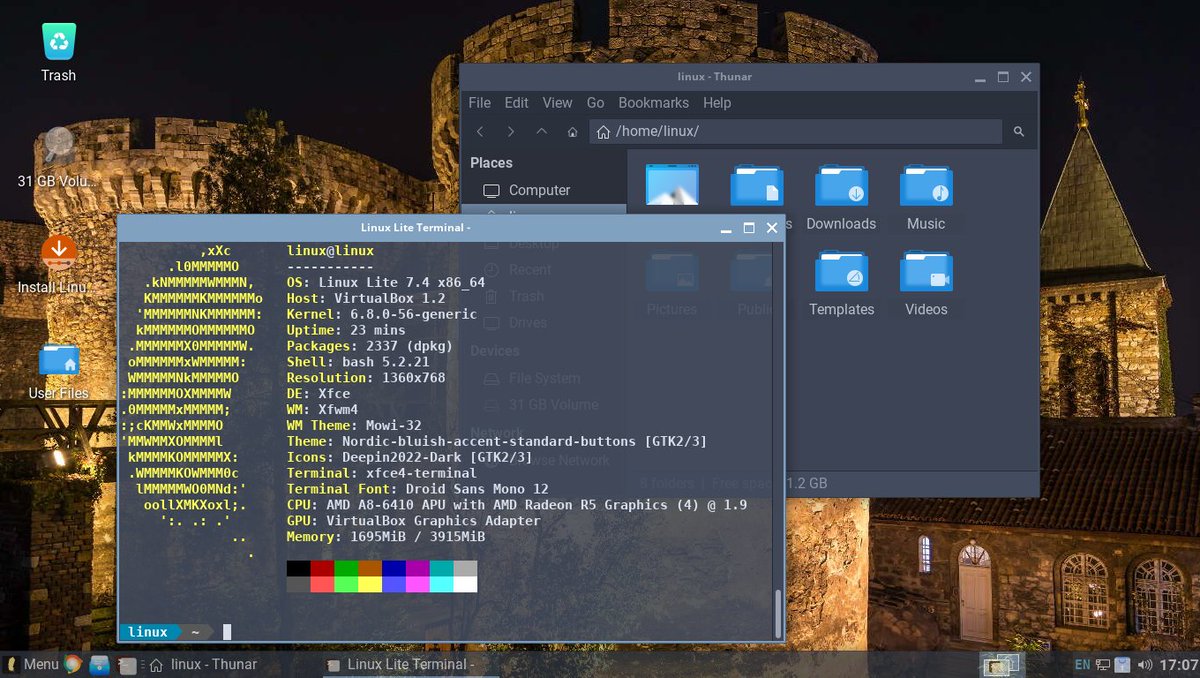Click the workspace switcher in the panel
Image resolution: width=1200 pixels, height=678 pixels.
pos(1002,664)
